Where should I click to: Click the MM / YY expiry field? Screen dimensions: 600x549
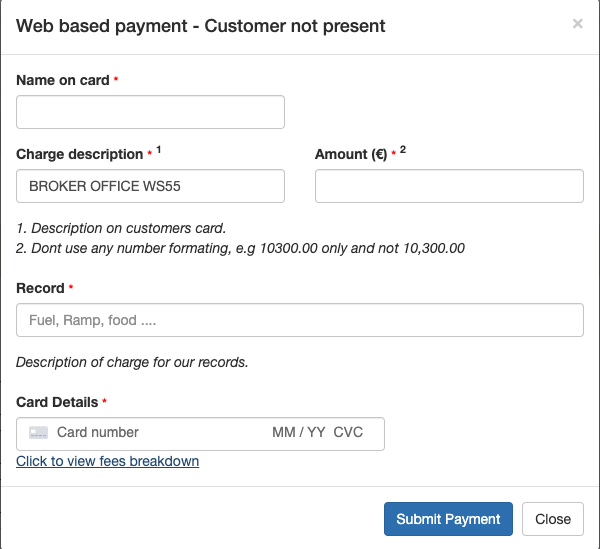coord(298,433)
